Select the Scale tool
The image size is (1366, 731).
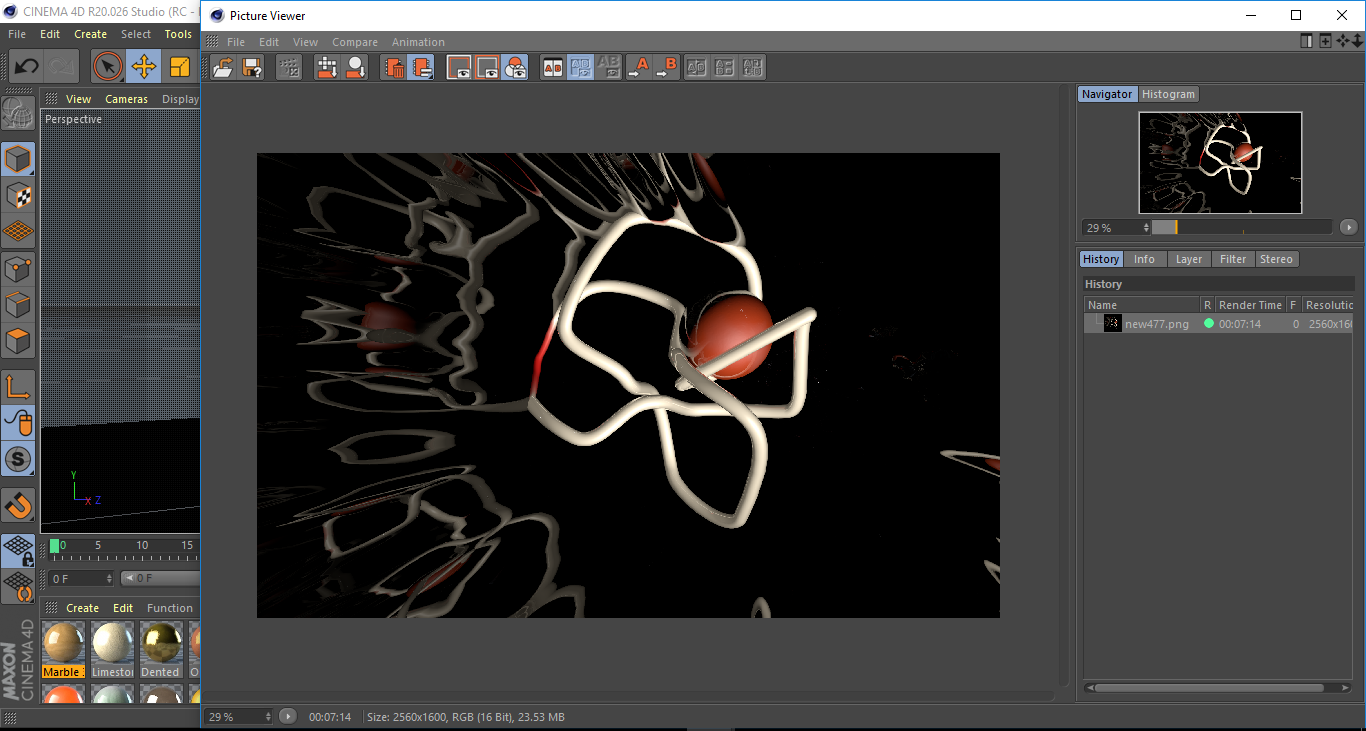coord(180,67)
